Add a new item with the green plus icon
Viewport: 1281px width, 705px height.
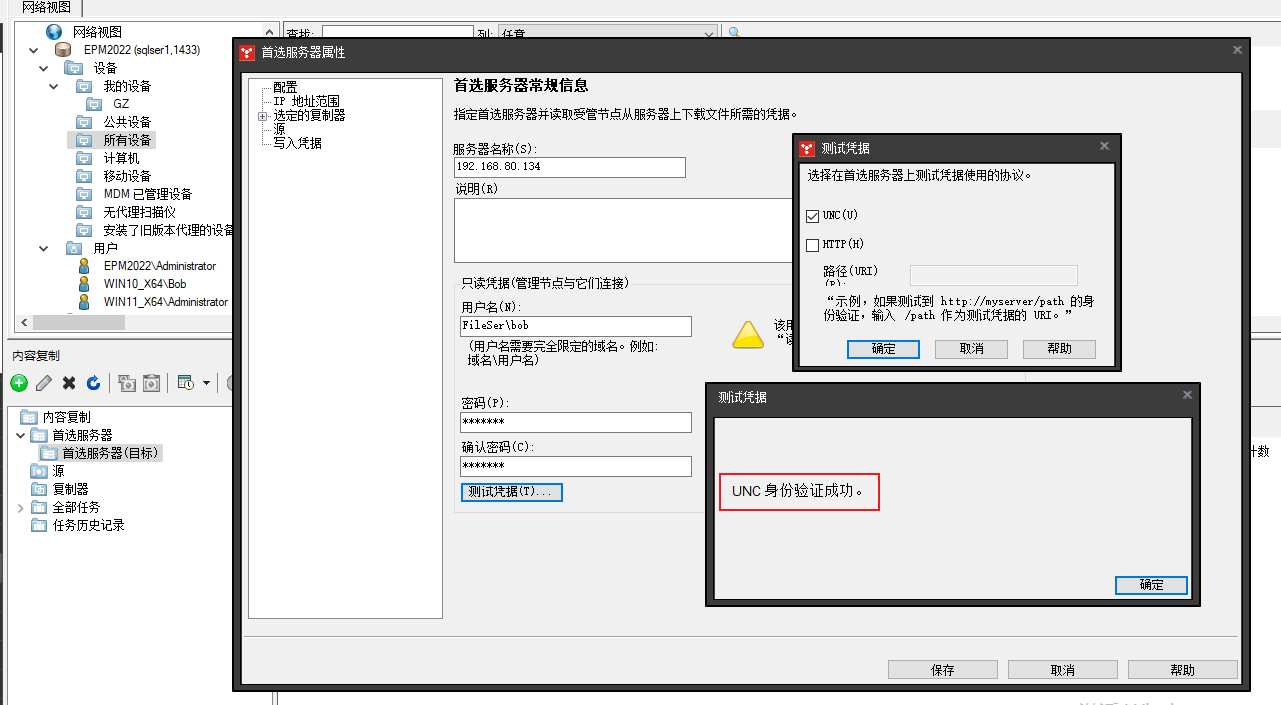tap(18, 383)
